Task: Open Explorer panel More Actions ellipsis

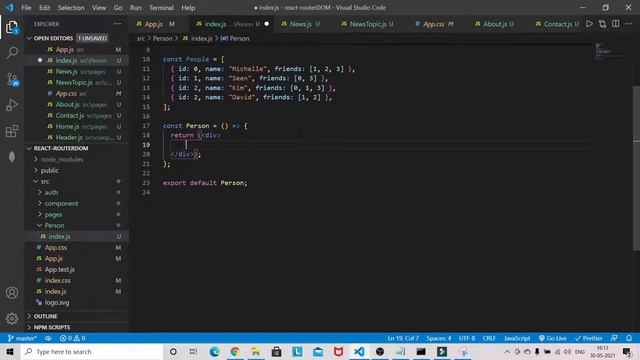Action: click(x=118, y=24)
